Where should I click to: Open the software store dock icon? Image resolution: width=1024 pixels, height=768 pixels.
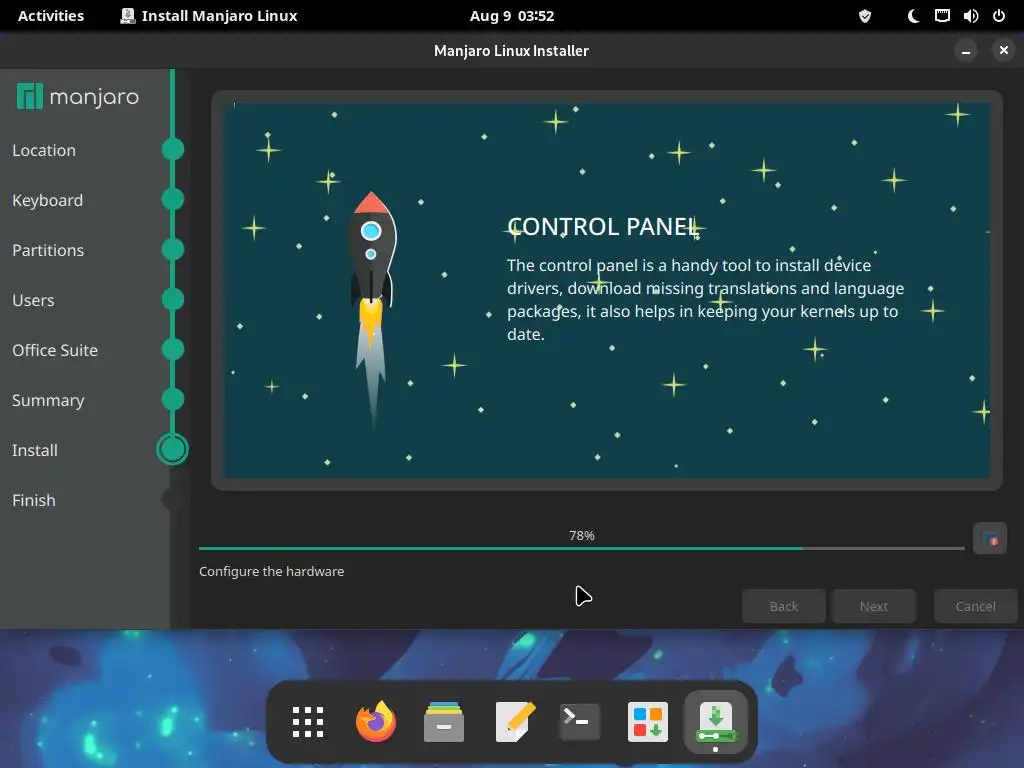click(648, 722)
